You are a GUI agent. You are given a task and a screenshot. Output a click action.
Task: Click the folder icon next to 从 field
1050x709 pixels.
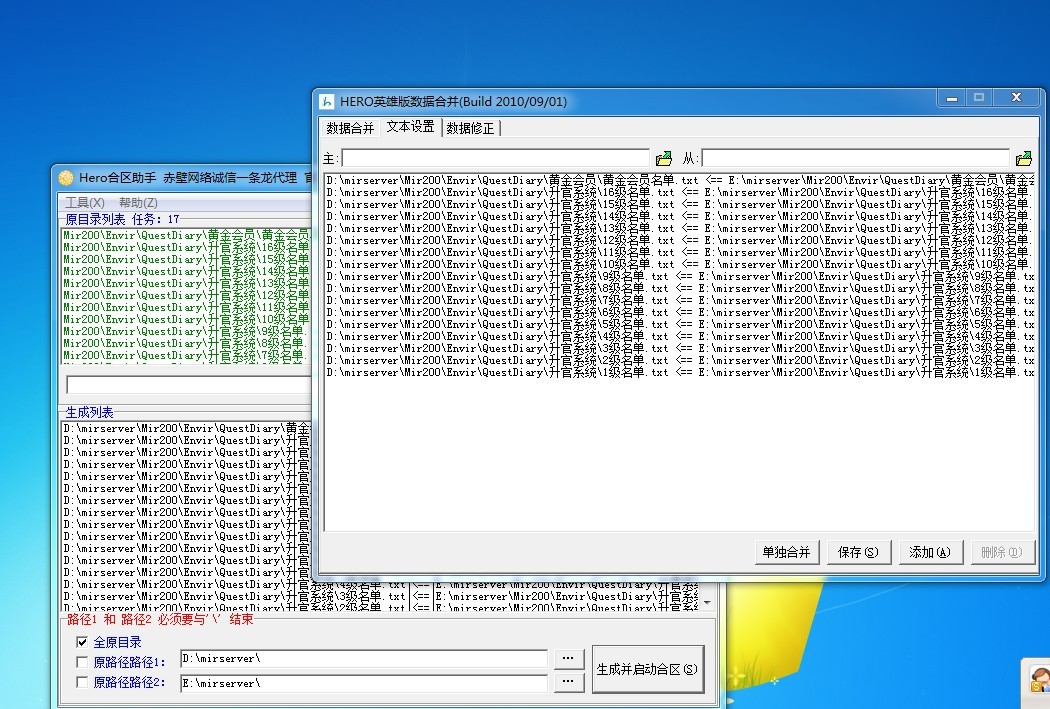(x=1023, y=158)
